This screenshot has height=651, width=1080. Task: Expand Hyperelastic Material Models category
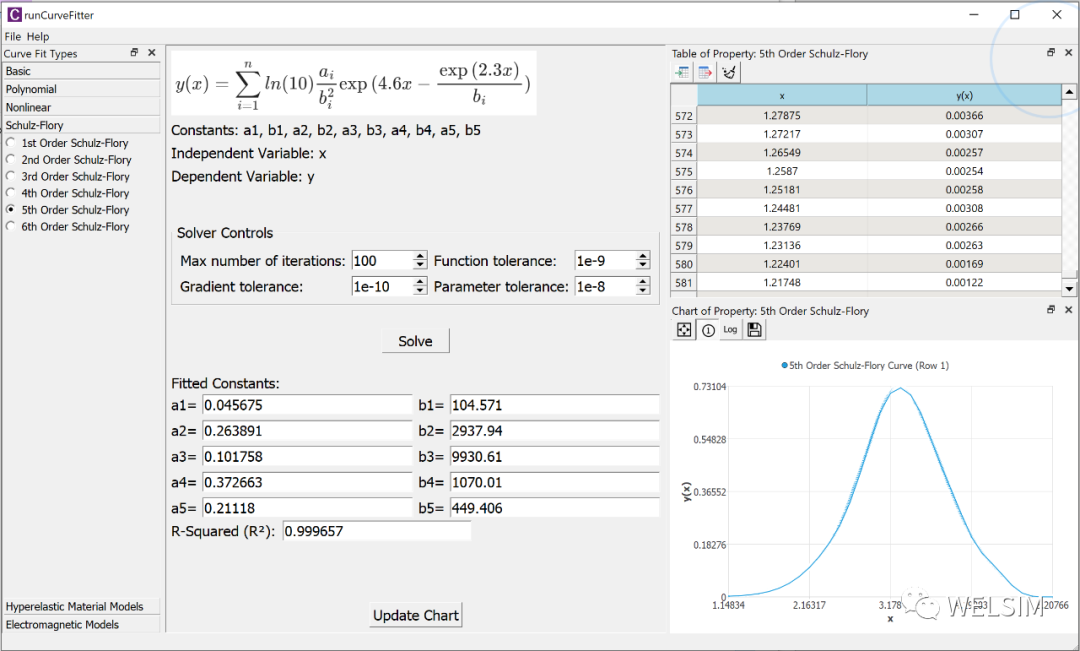[x=81, y=606]
